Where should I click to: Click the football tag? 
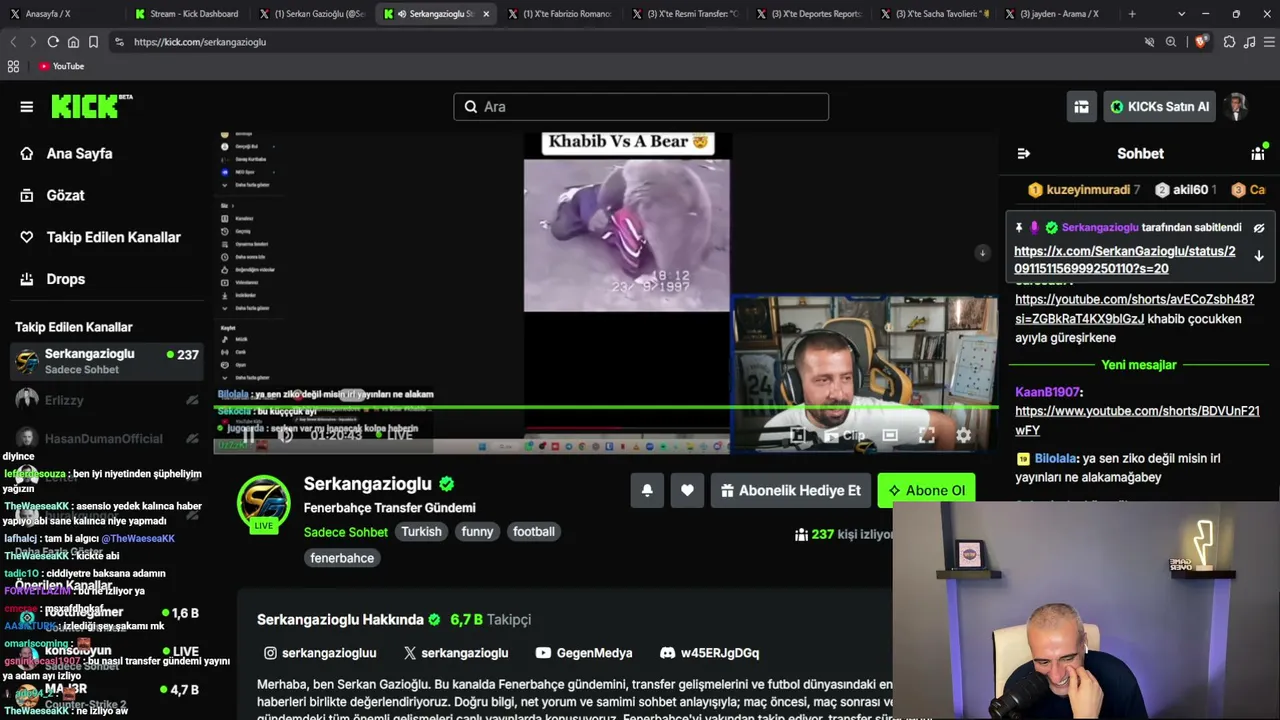(533, 532)
